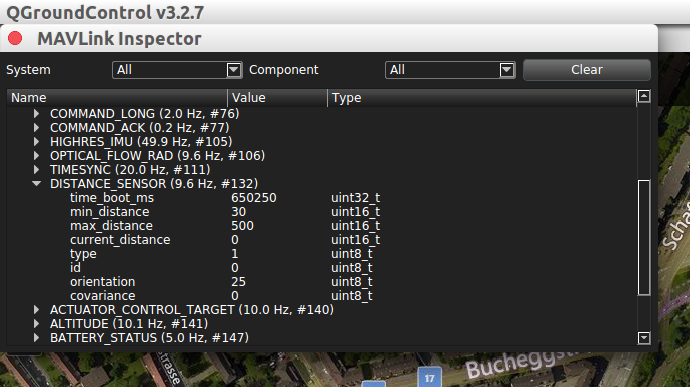Screen dimensions: 690x387
Task: Click the scroll down arrow of message list
Action: coord(644,338)
